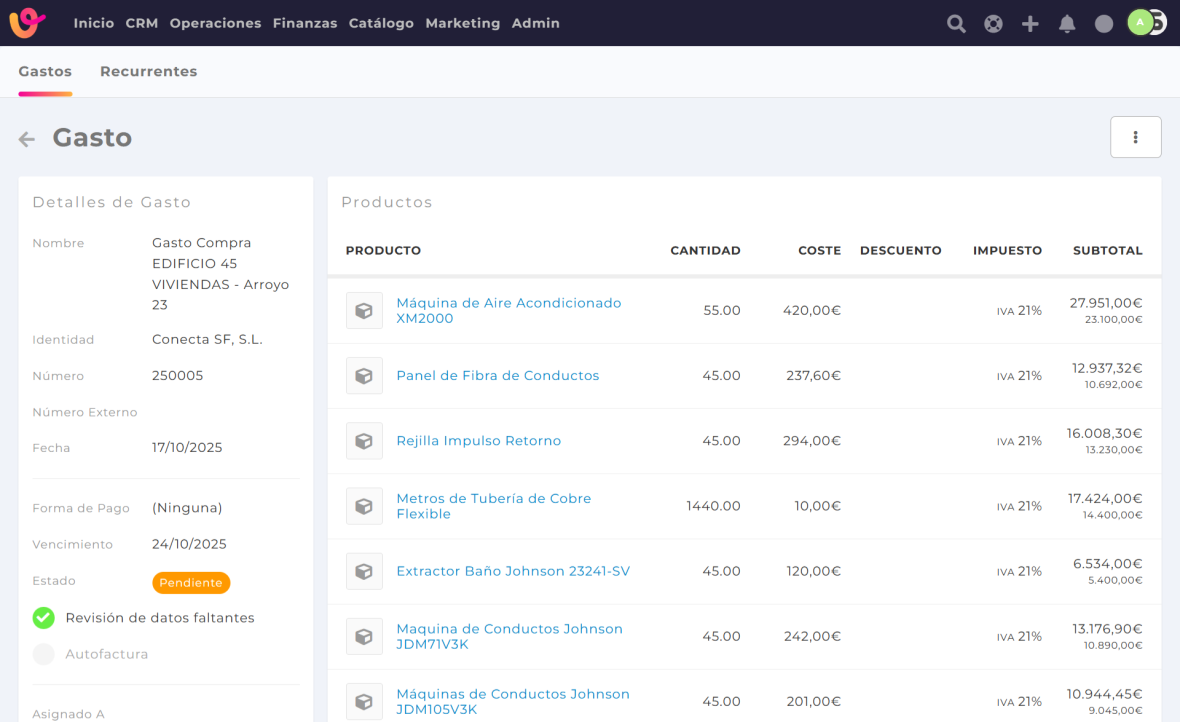
Task: Click the search magnifier icon
Action: pyautogui.click(x=956, y=23)
